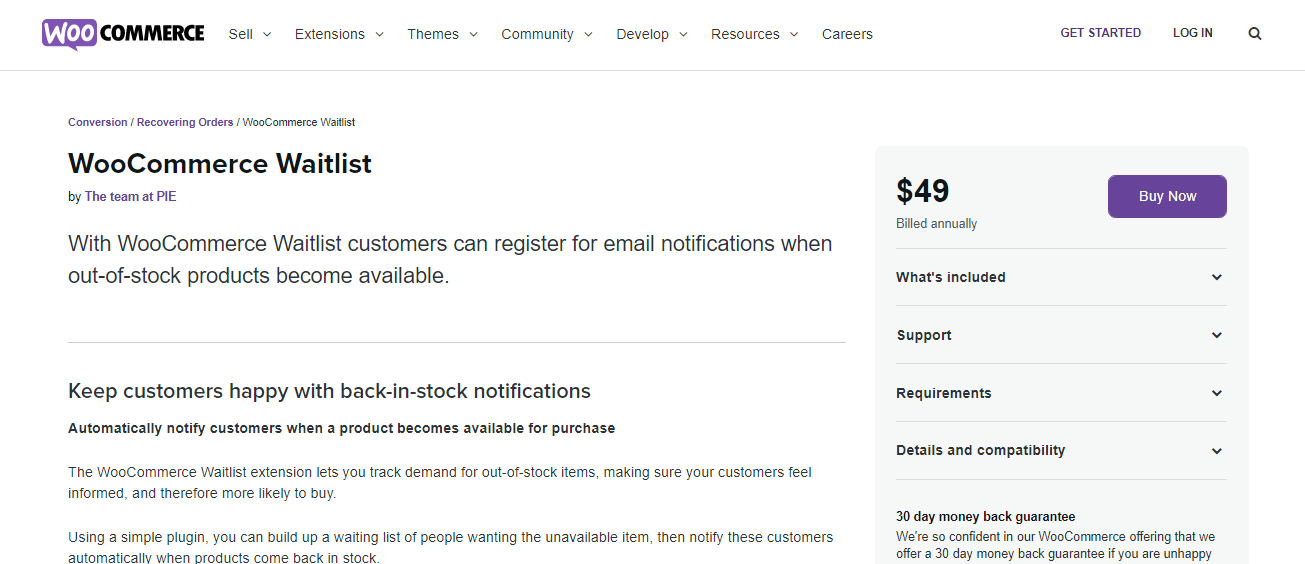
Task: Open the Resources menu
Action: [x=754, y=34]
